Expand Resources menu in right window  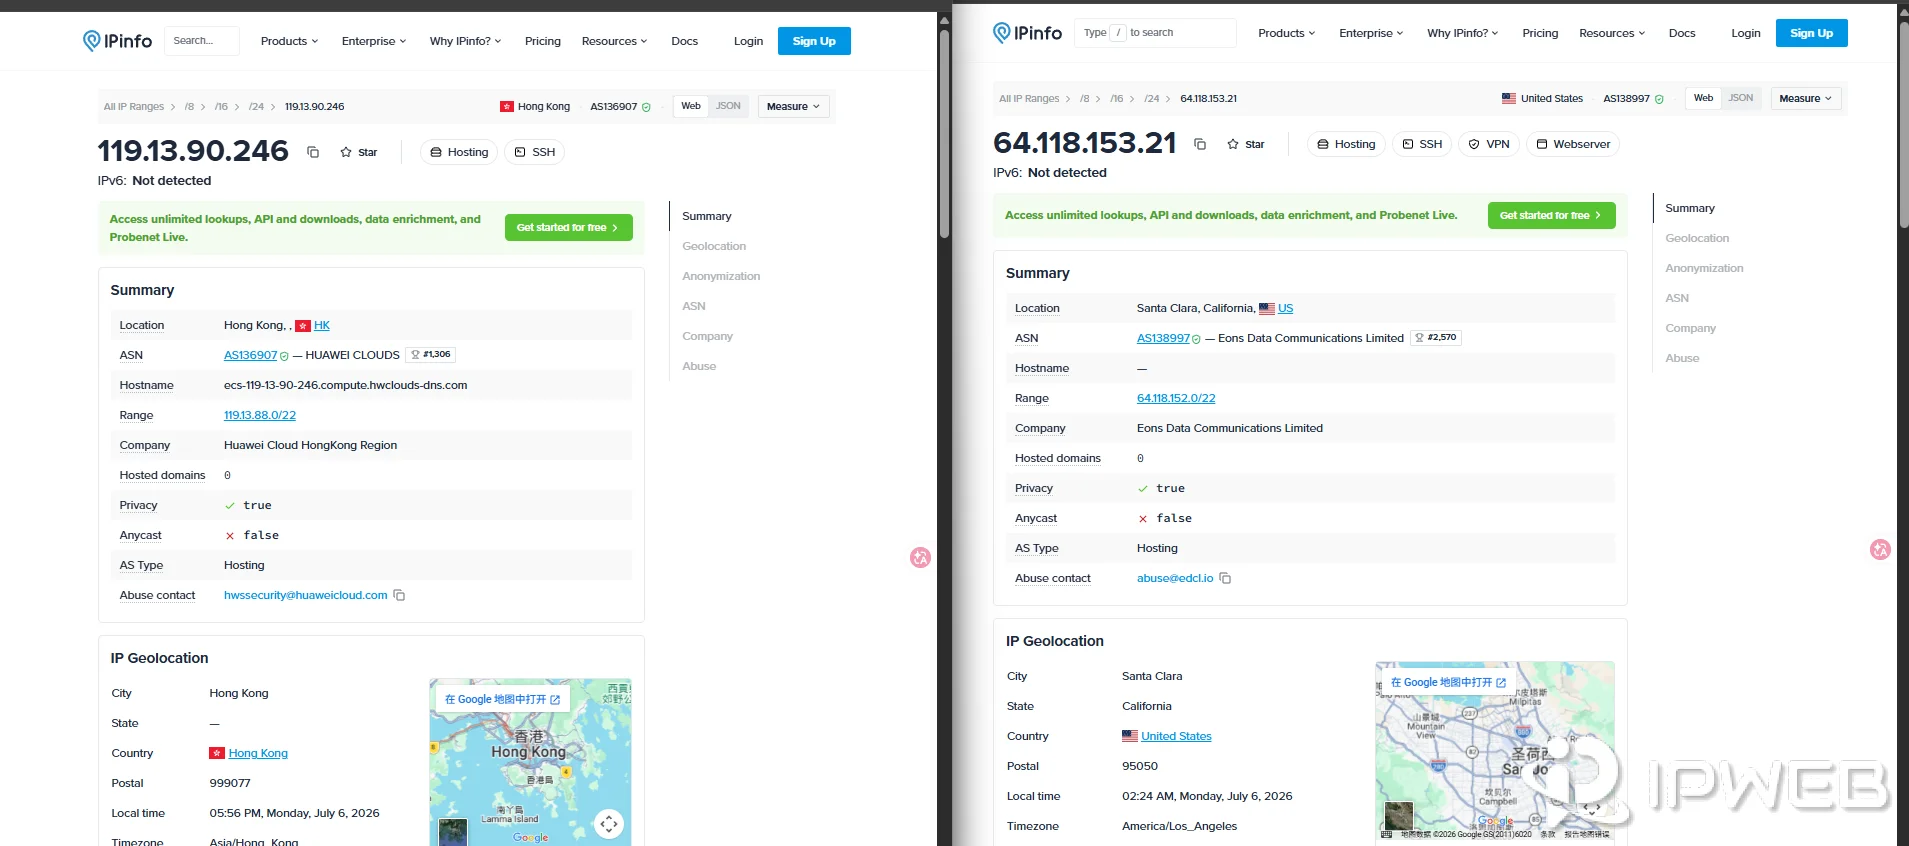tap(1612, 33)
